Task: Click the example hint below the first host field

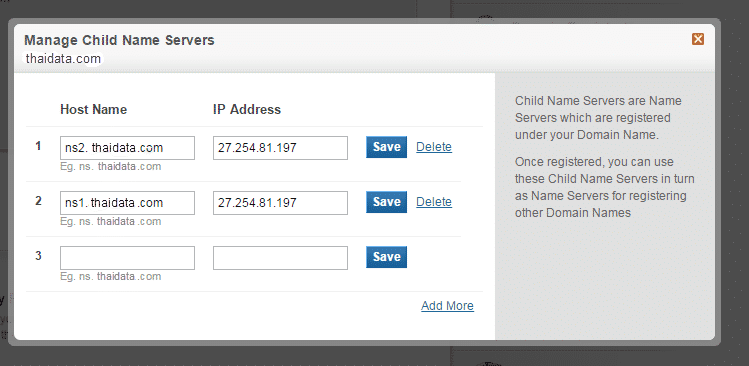Action: (111, 167)
